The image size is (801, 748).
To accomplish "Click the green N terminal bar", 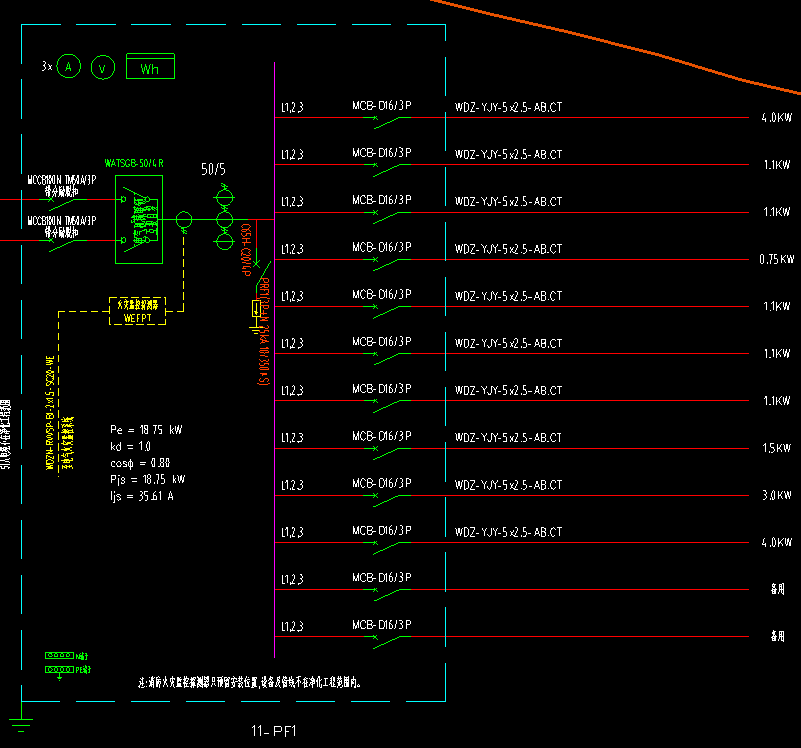I will click(x=59, y=655).
